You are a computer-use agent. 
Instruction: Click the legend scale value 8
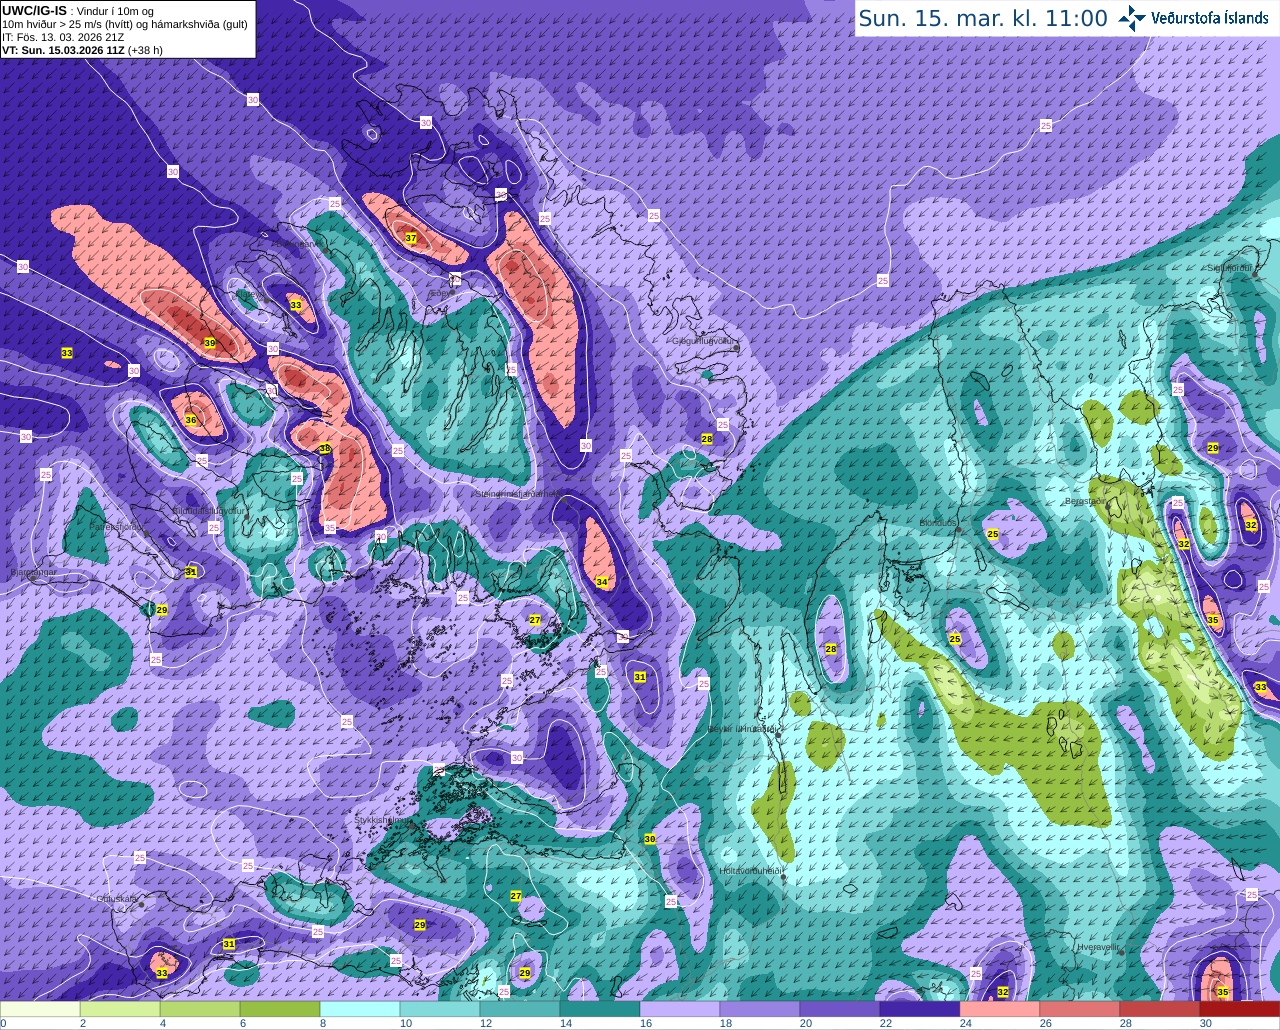point(322,1023)
